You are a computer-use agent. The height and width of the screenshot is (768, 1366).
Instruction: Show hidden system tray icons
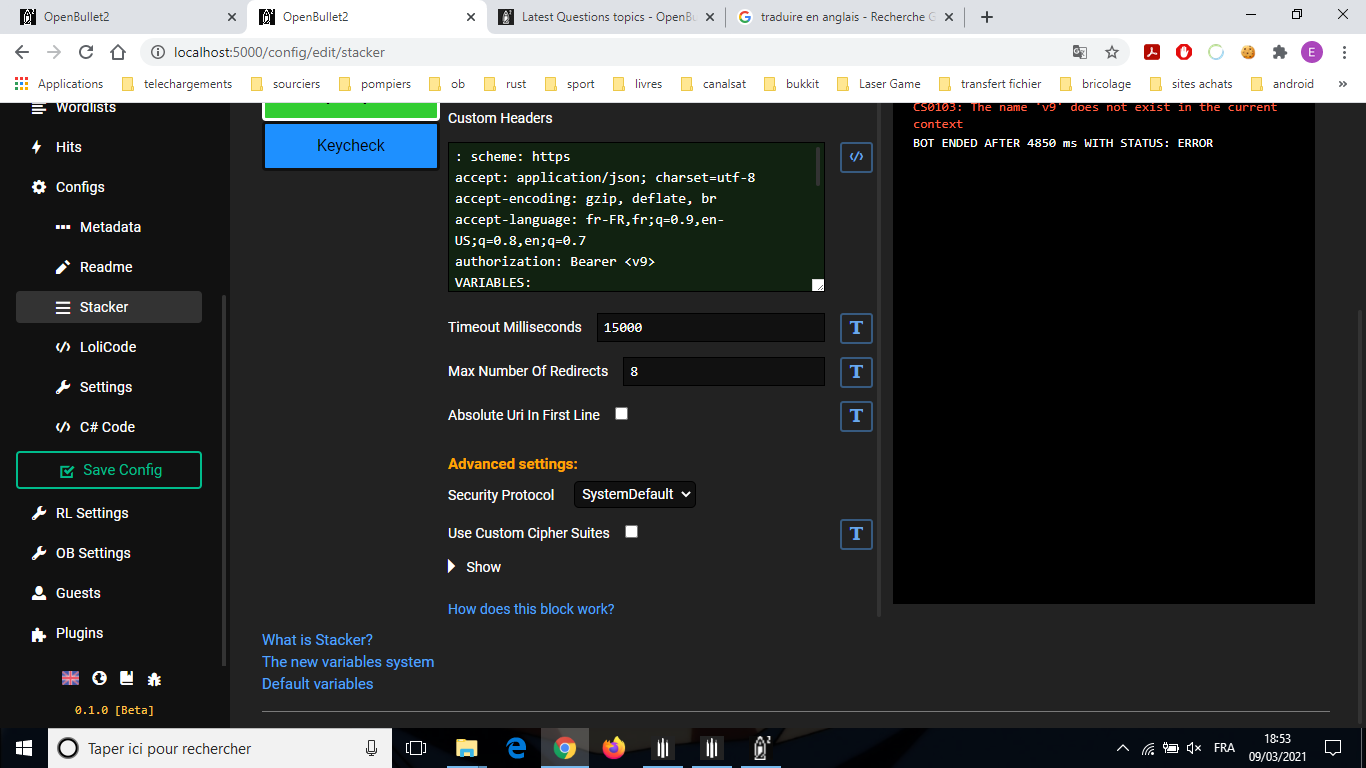[x=1123, y=748]
